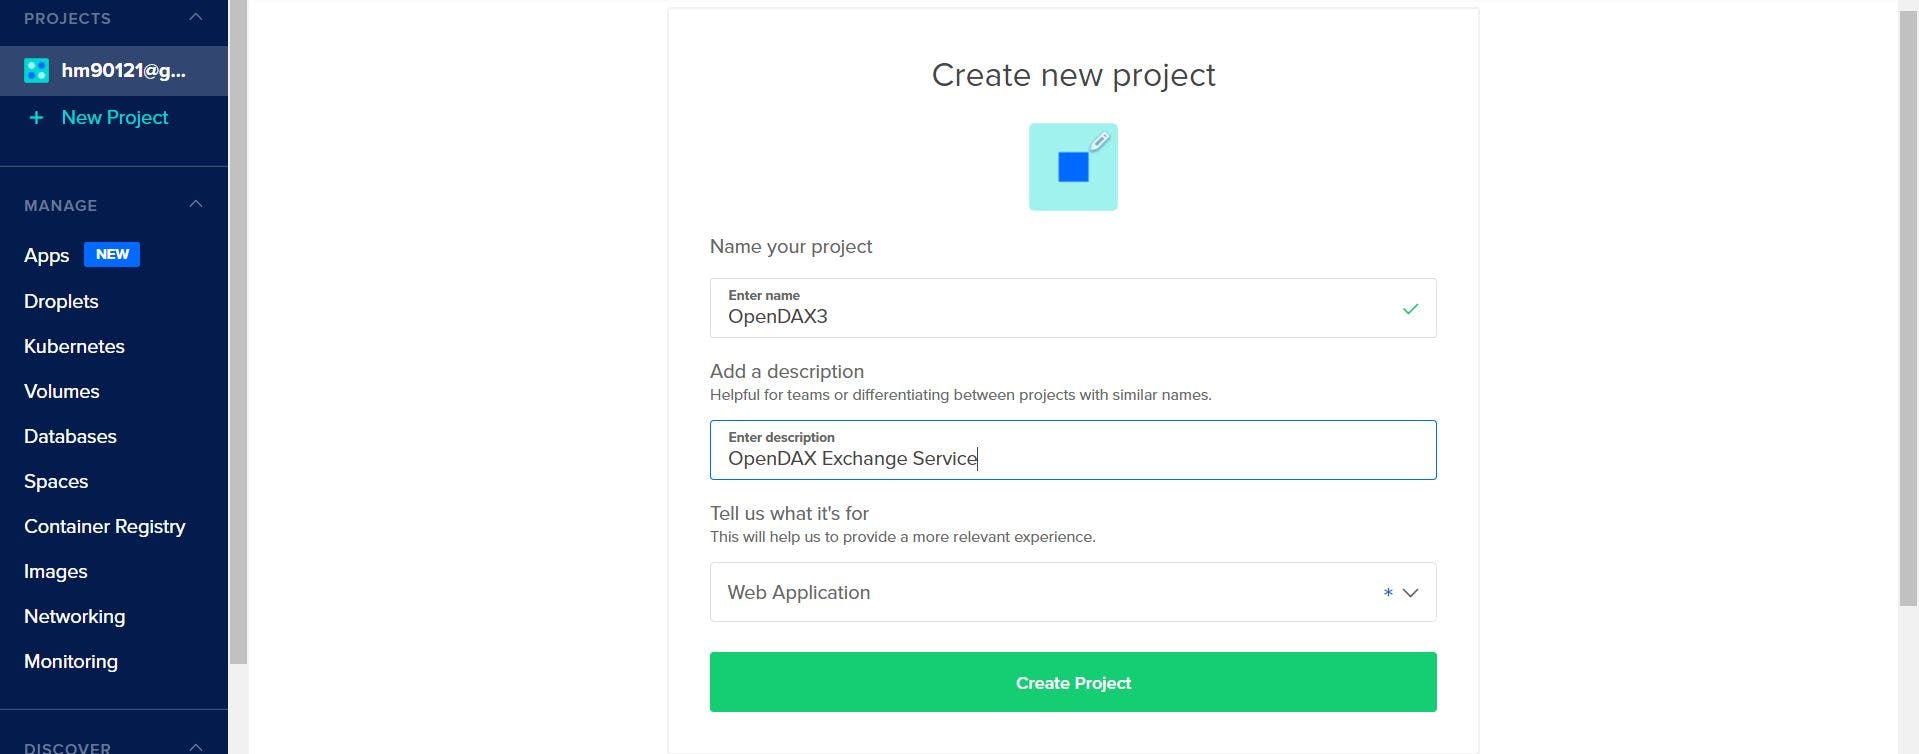The width and height of the screenshot is (1919, 754).
Task: Click the New Project link
Action: [115, 118]
